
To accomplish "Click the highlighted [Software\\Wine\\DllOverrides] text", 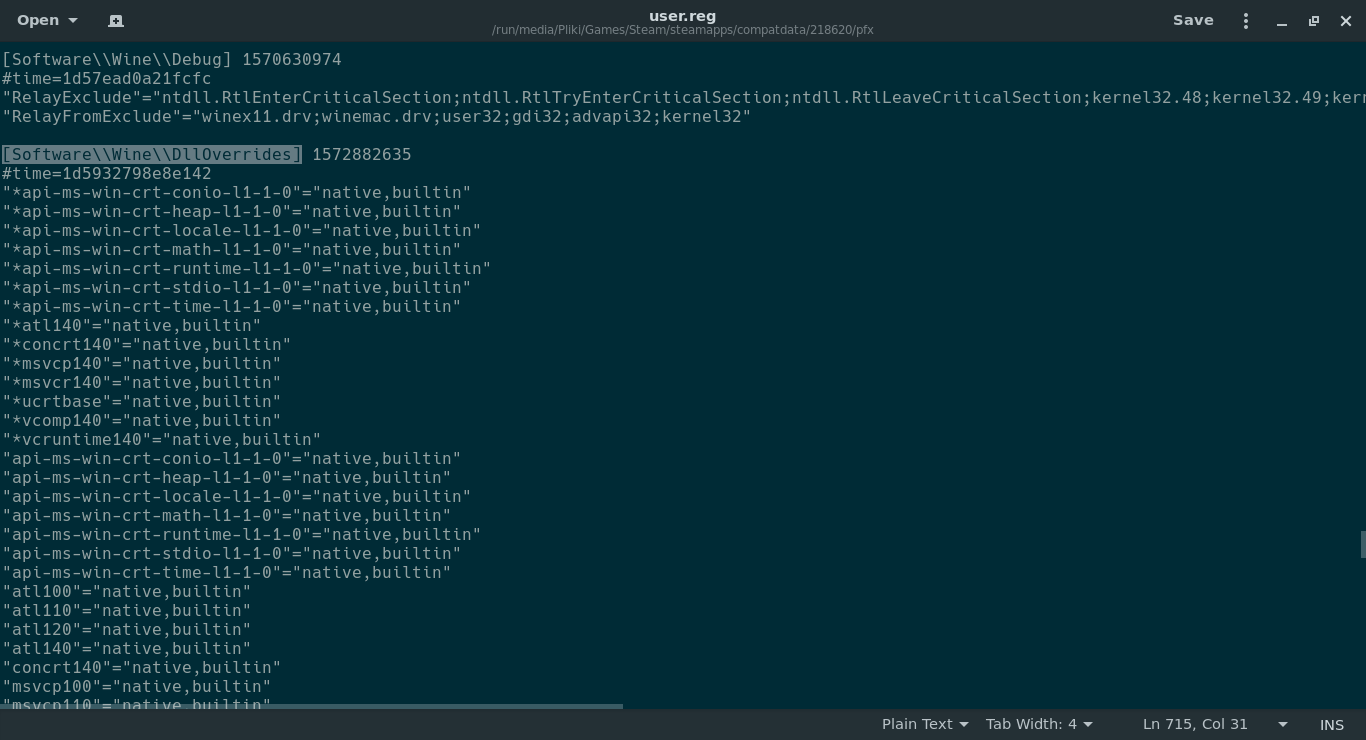I will tap(151, 154).
